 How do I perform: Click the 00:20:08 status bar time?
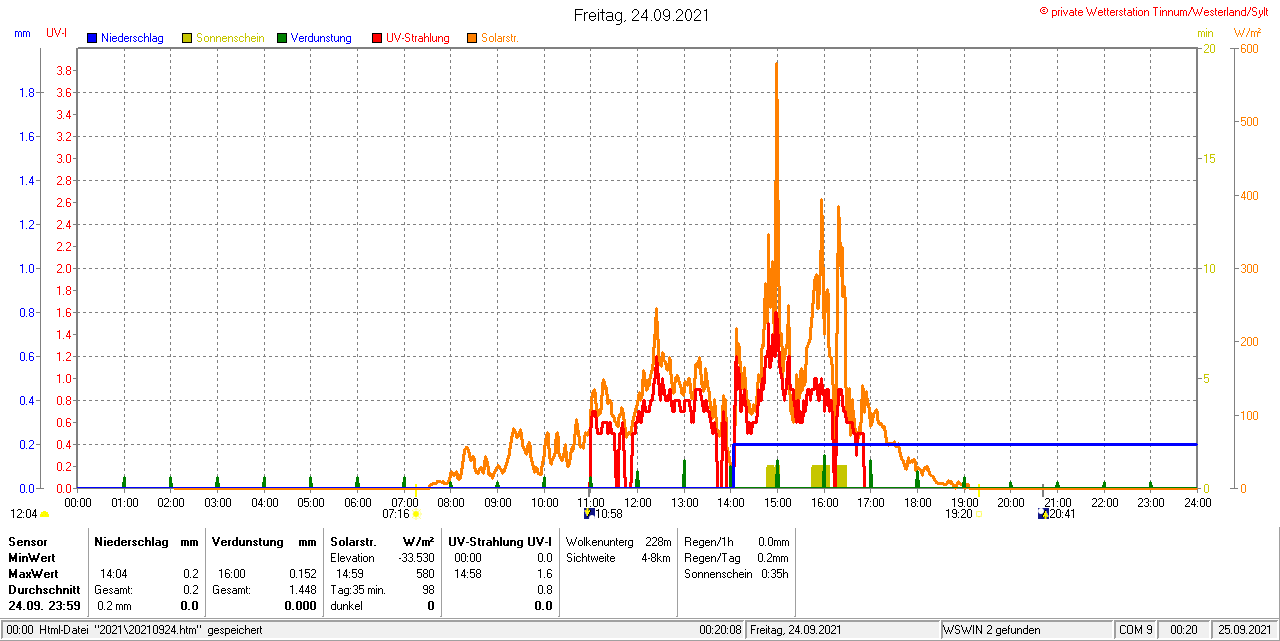pyautogui.click(x=720, y=630)
